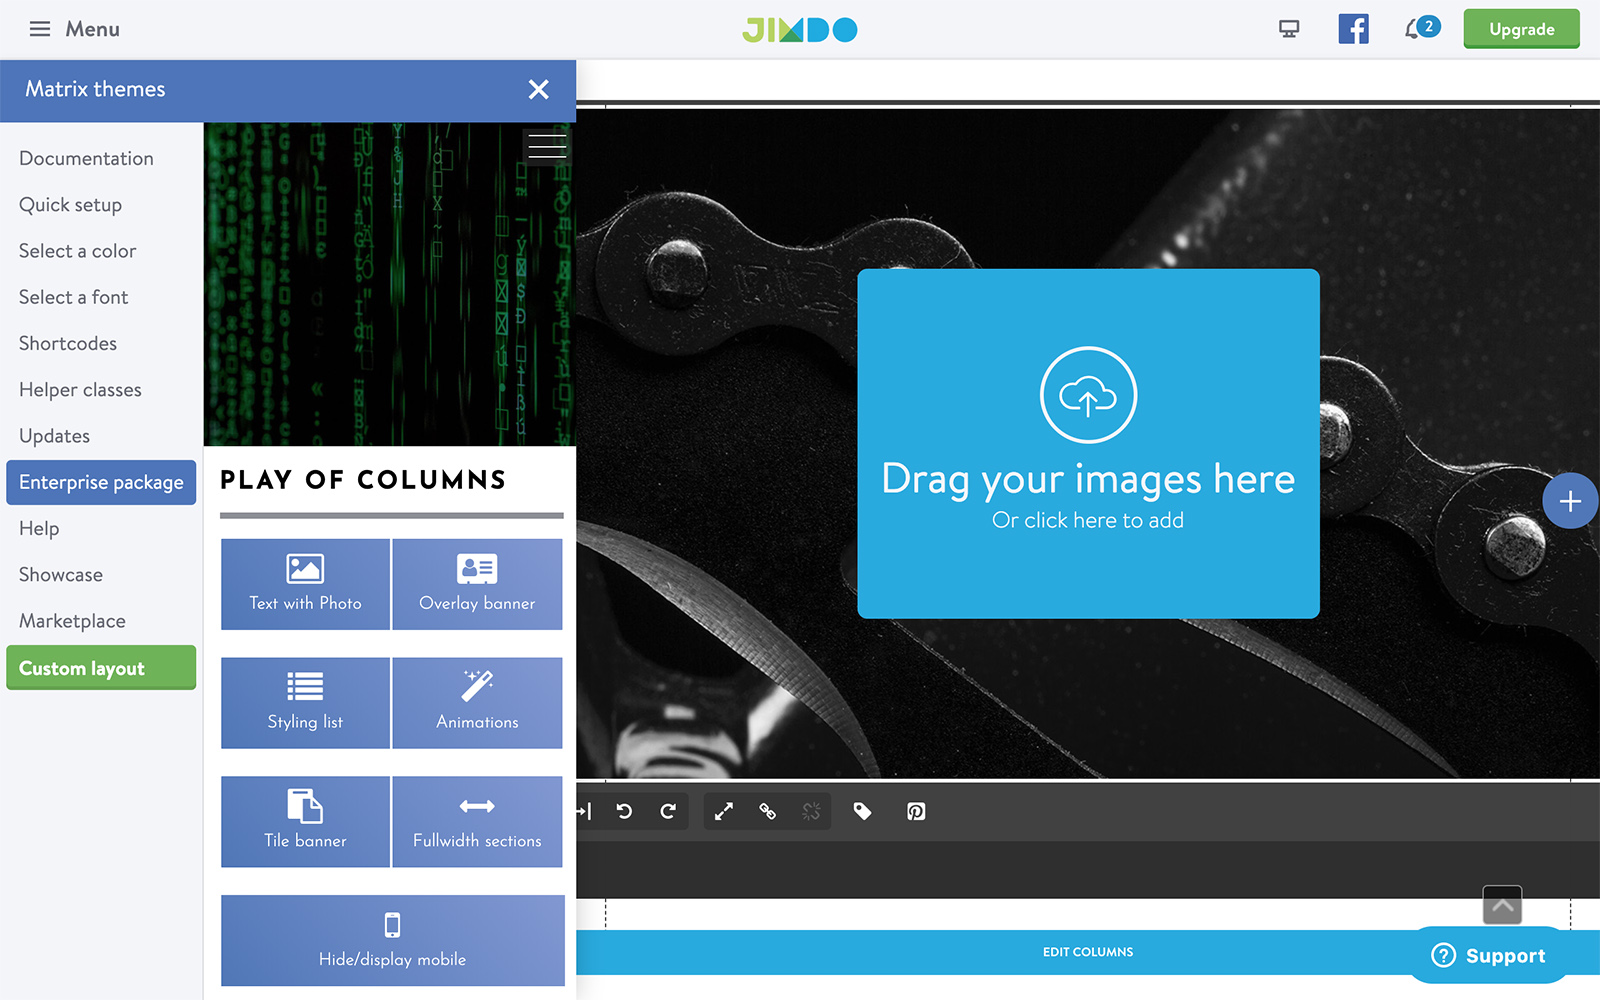This screenshot has height=1000, width=1600.
Task: Open notifications via the bell icon
Action: (x=1416, y=29)
